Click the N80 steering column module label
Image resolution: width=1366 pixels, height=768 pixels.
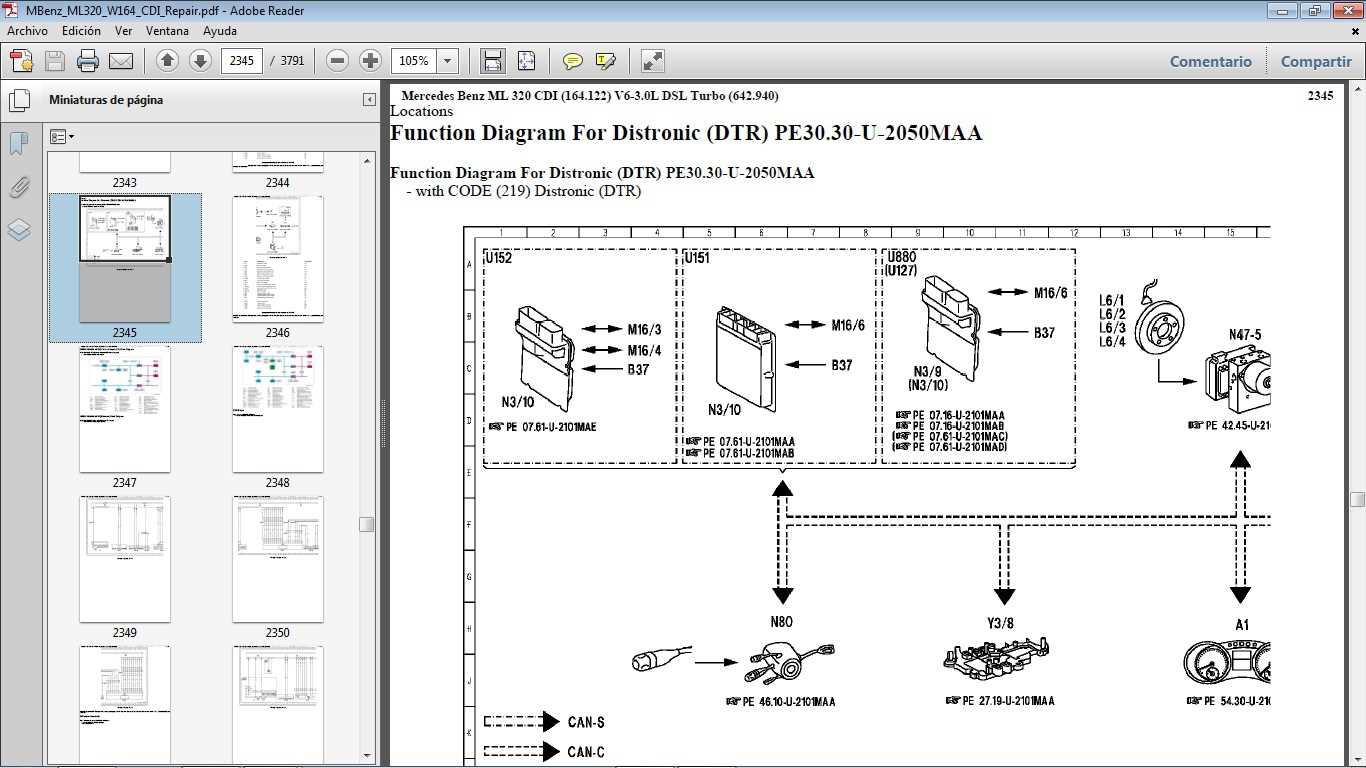pyautogui.click(x=782, y=622)
